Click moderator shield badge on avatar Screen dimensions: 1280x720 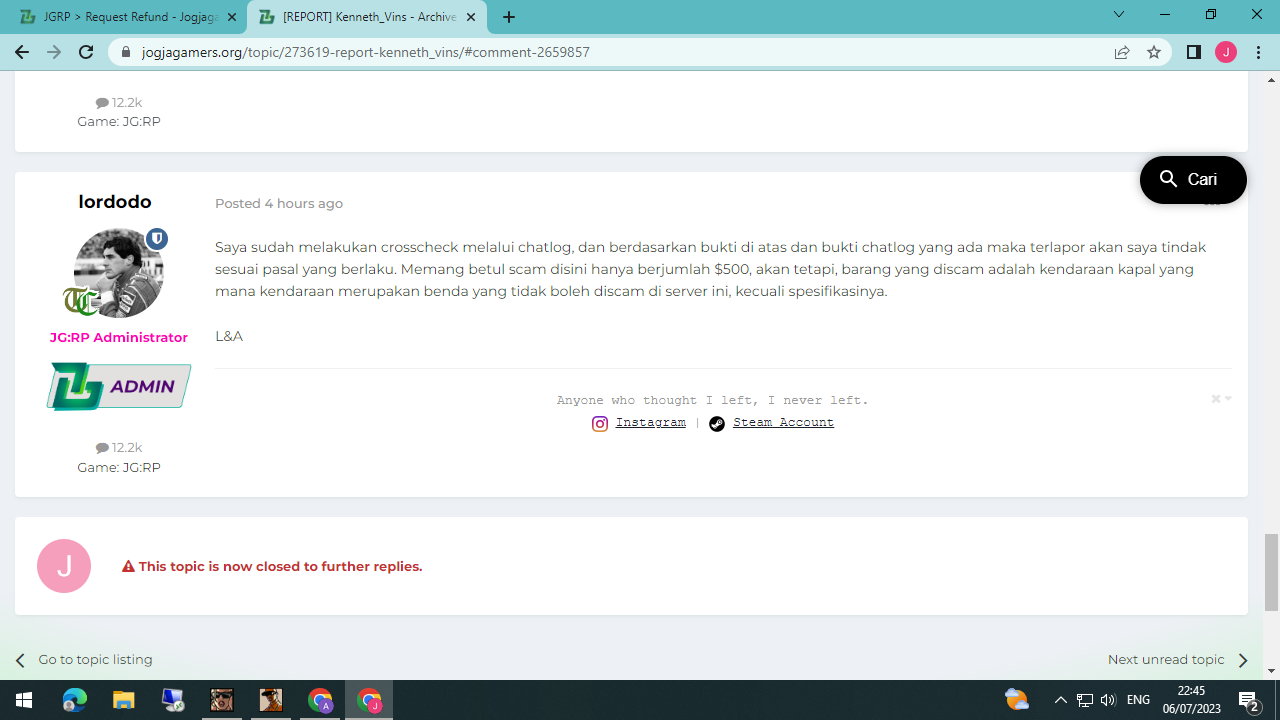tap(157, 239)
